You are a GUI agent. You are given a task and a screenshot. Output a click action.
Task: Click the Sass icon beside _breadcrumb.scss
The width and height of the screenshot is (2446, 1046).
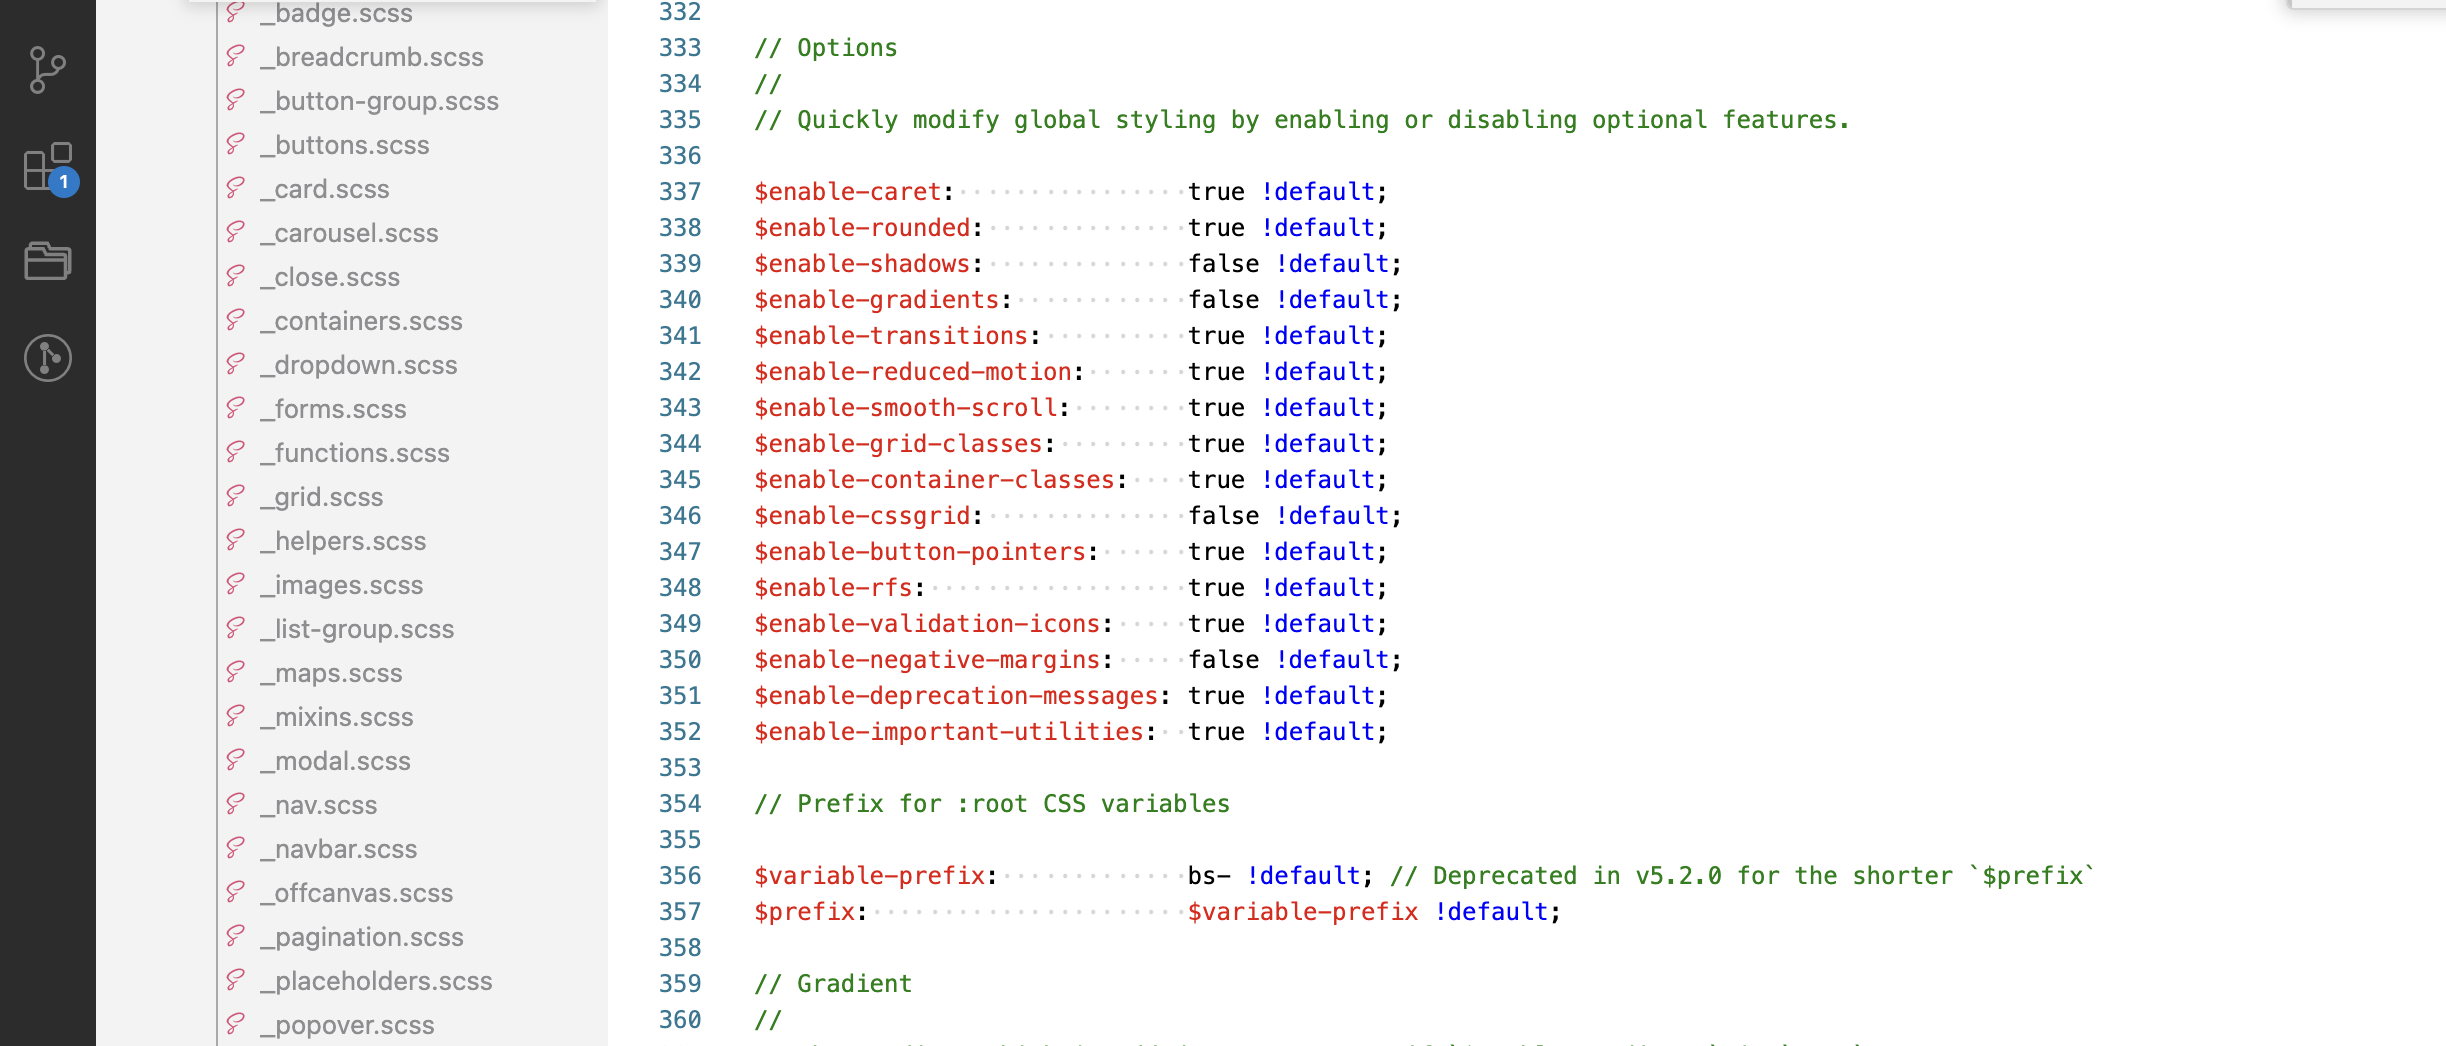coord(236,56)
